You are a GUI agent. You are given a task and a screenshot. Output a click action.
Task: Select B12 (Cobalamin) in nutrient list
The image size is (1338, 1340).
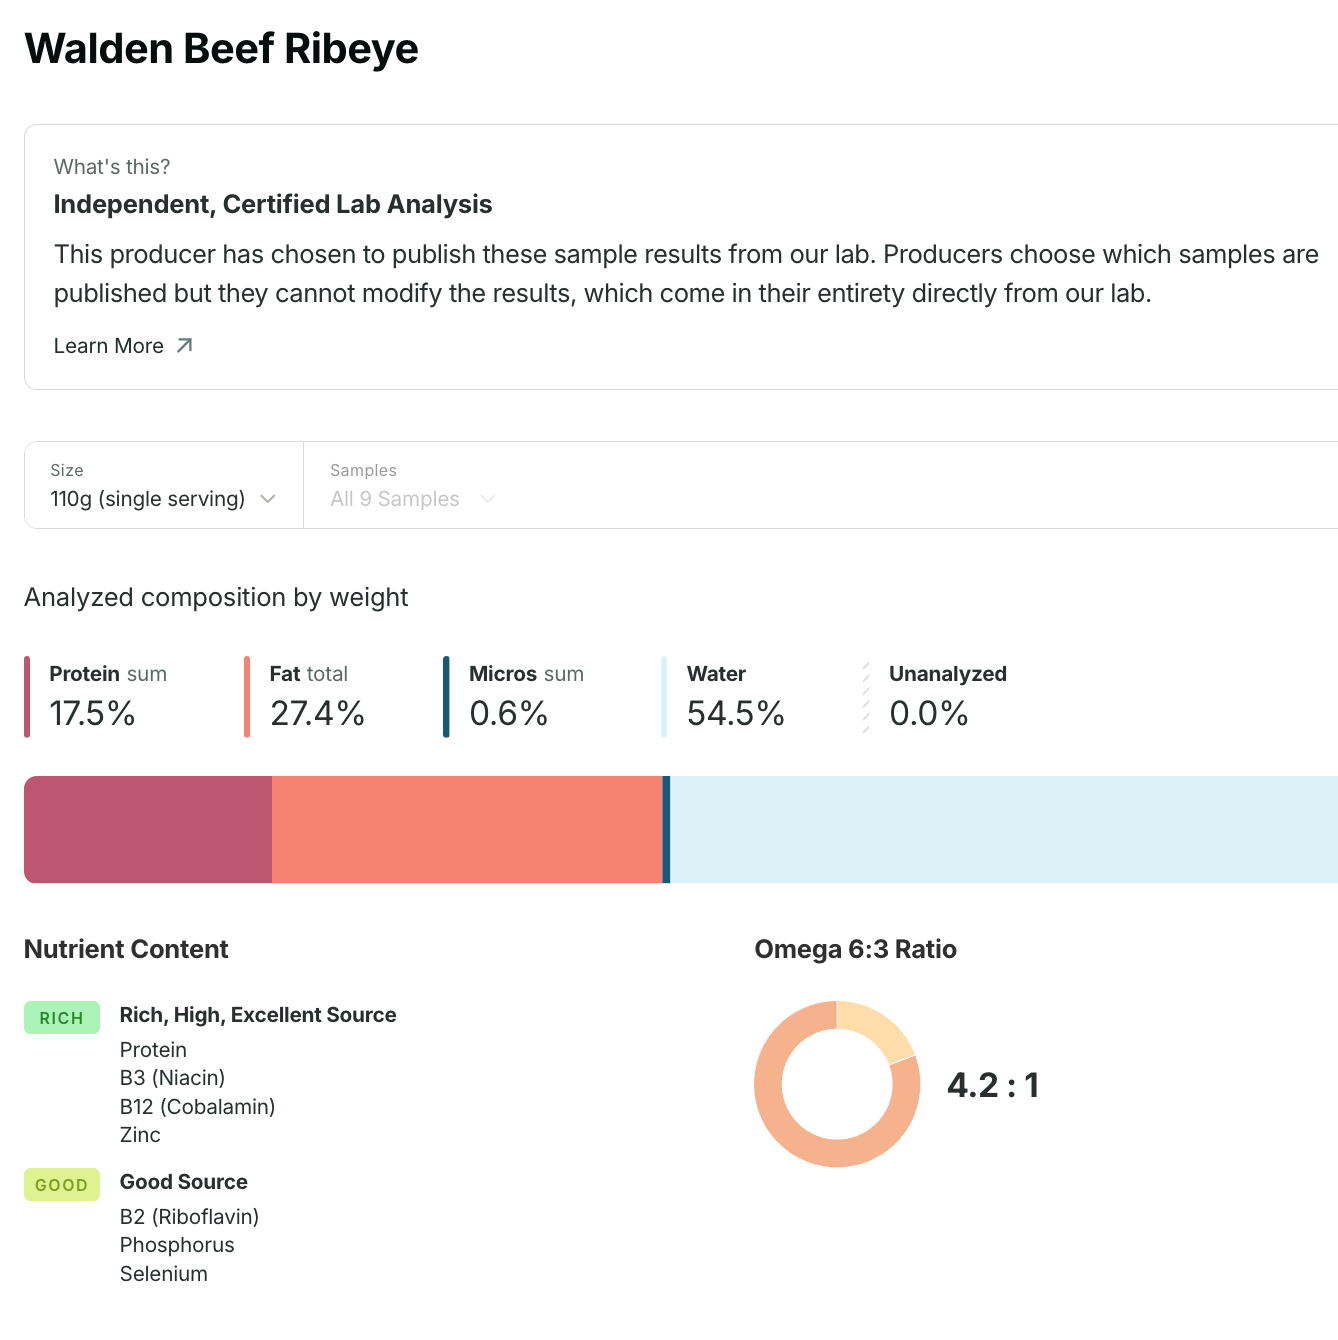[x=197, y=1107]
